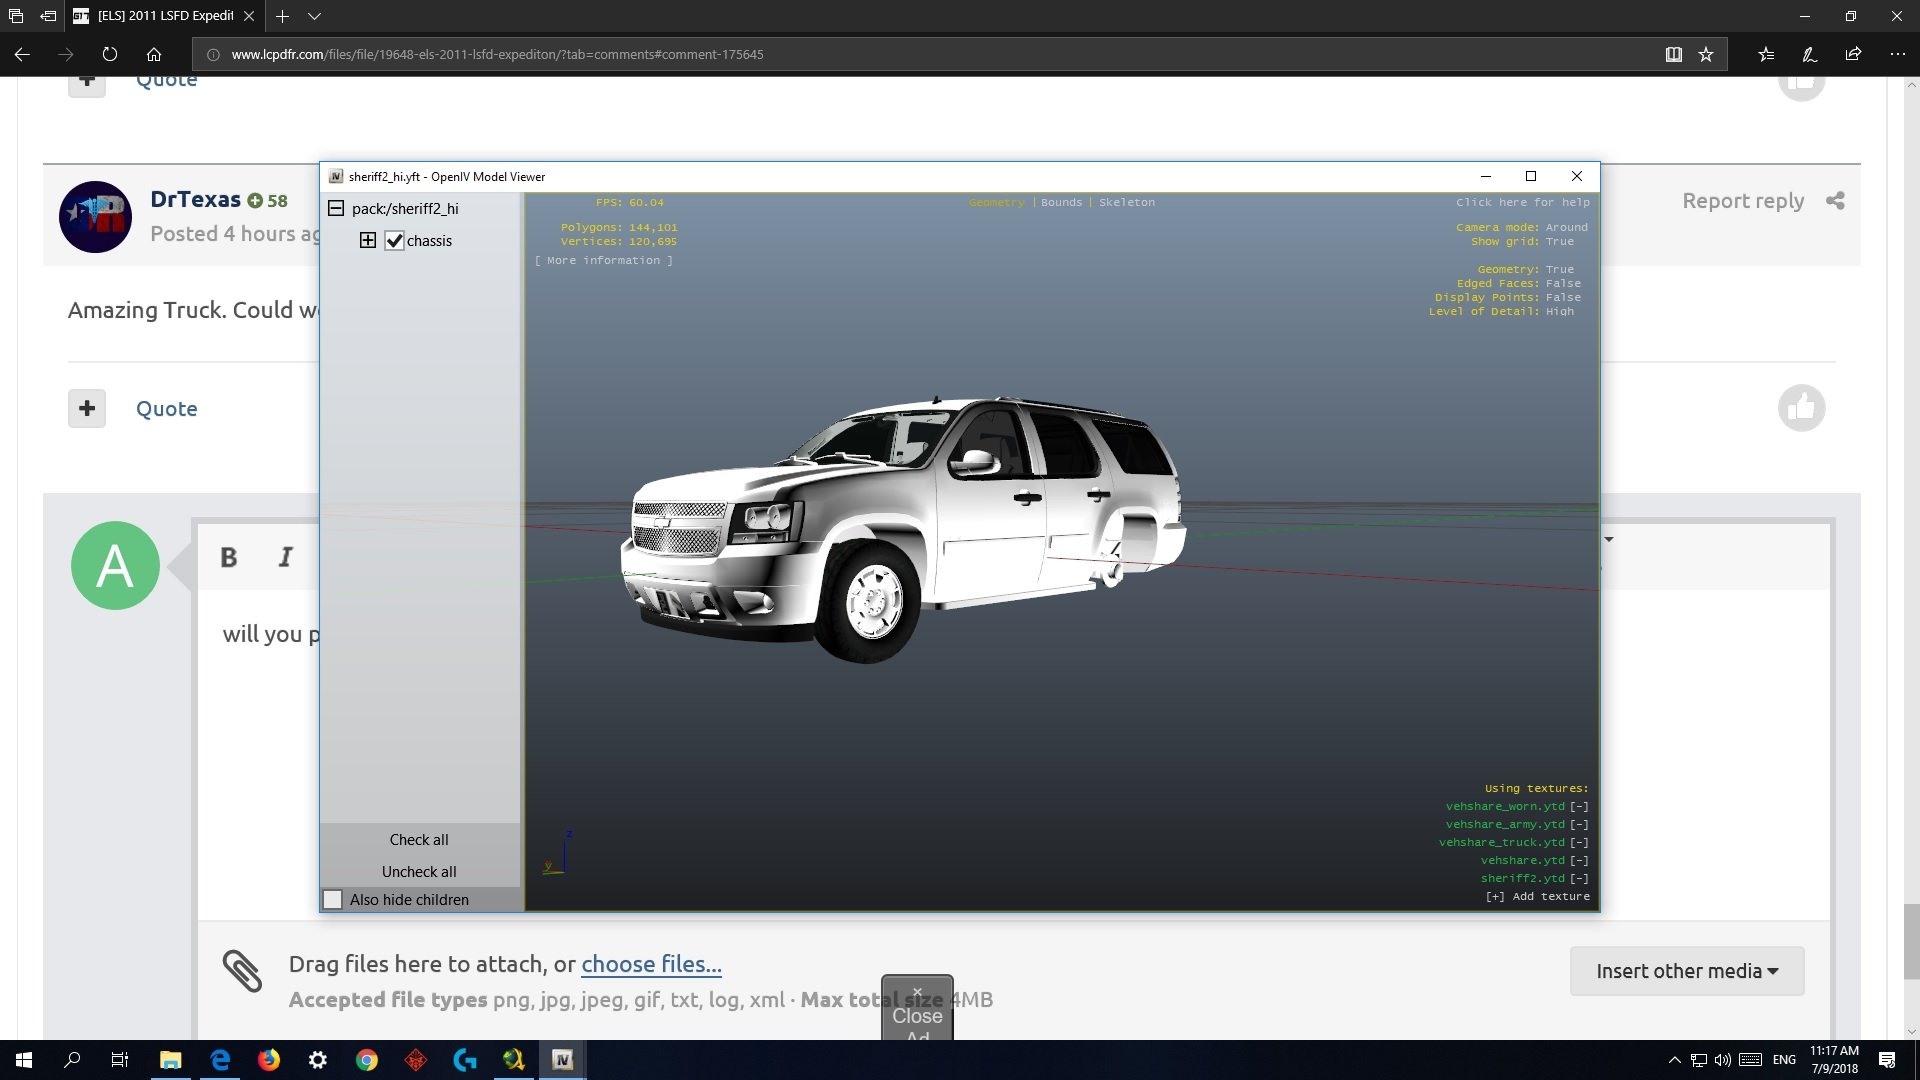Image resolution: width=1920 pixels, height=1080 pixels.
Task: Click the Bold formatting icon
Action: click(x=228, y=557)
